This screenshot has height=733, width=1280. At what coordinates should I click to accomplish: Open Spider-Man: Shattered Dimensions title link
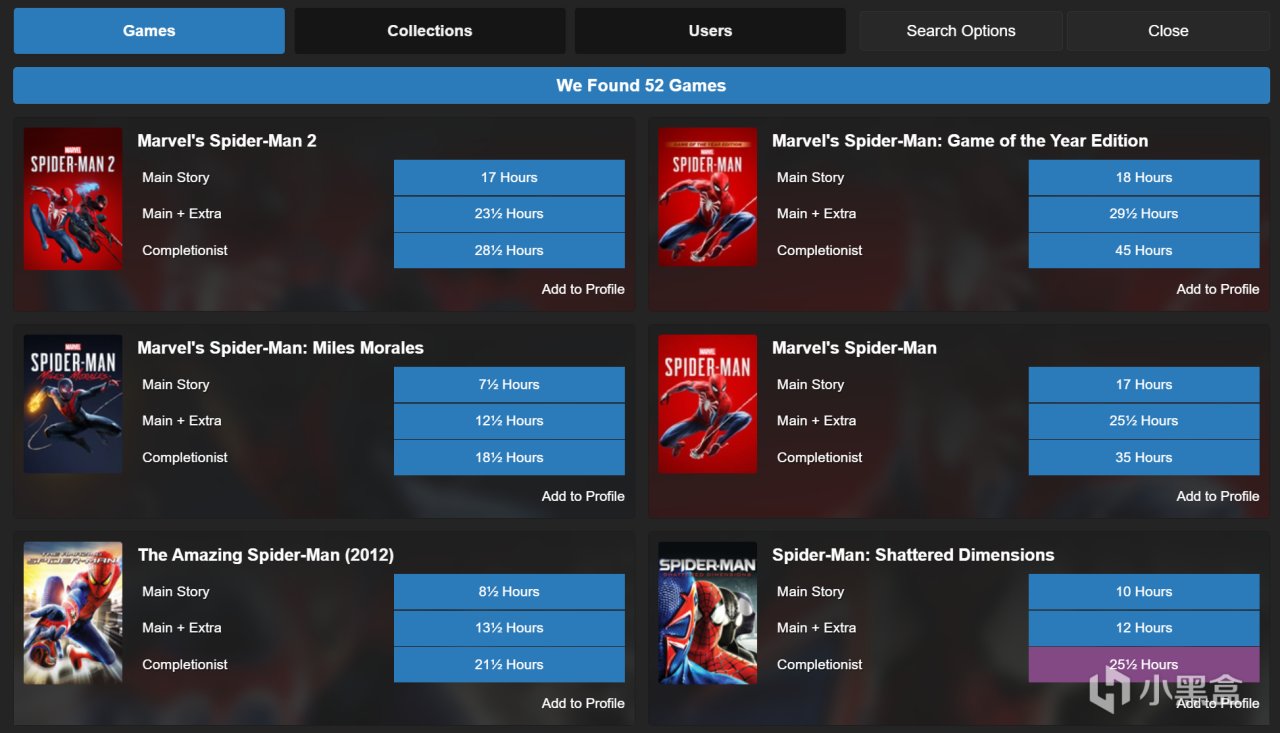point(913,555)
